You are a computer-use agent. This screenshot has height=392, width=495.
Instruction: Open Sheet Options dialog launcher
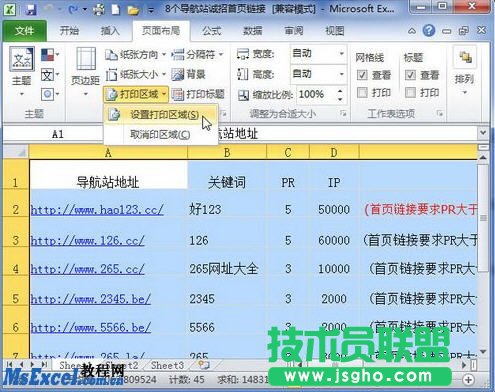440,114
